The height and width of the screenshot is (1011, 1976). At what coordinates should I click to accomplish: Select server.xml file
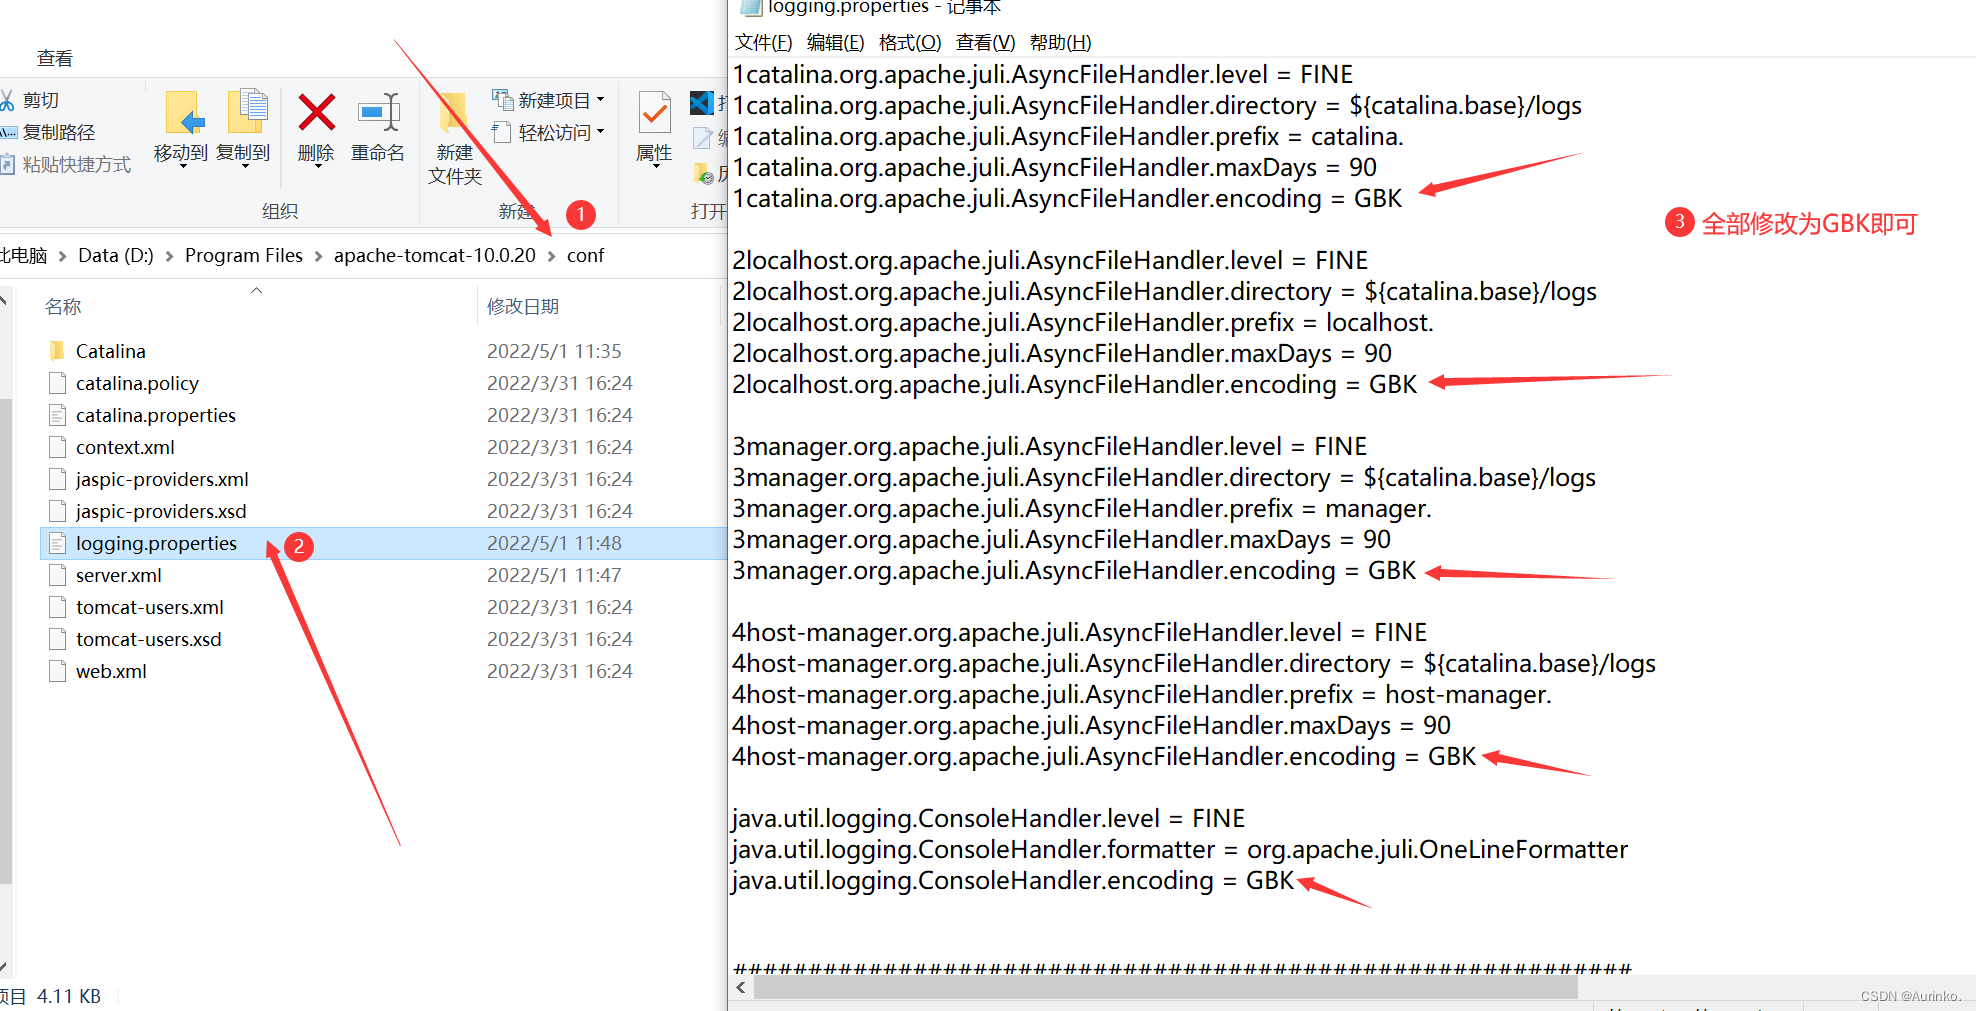click(119, 575)
